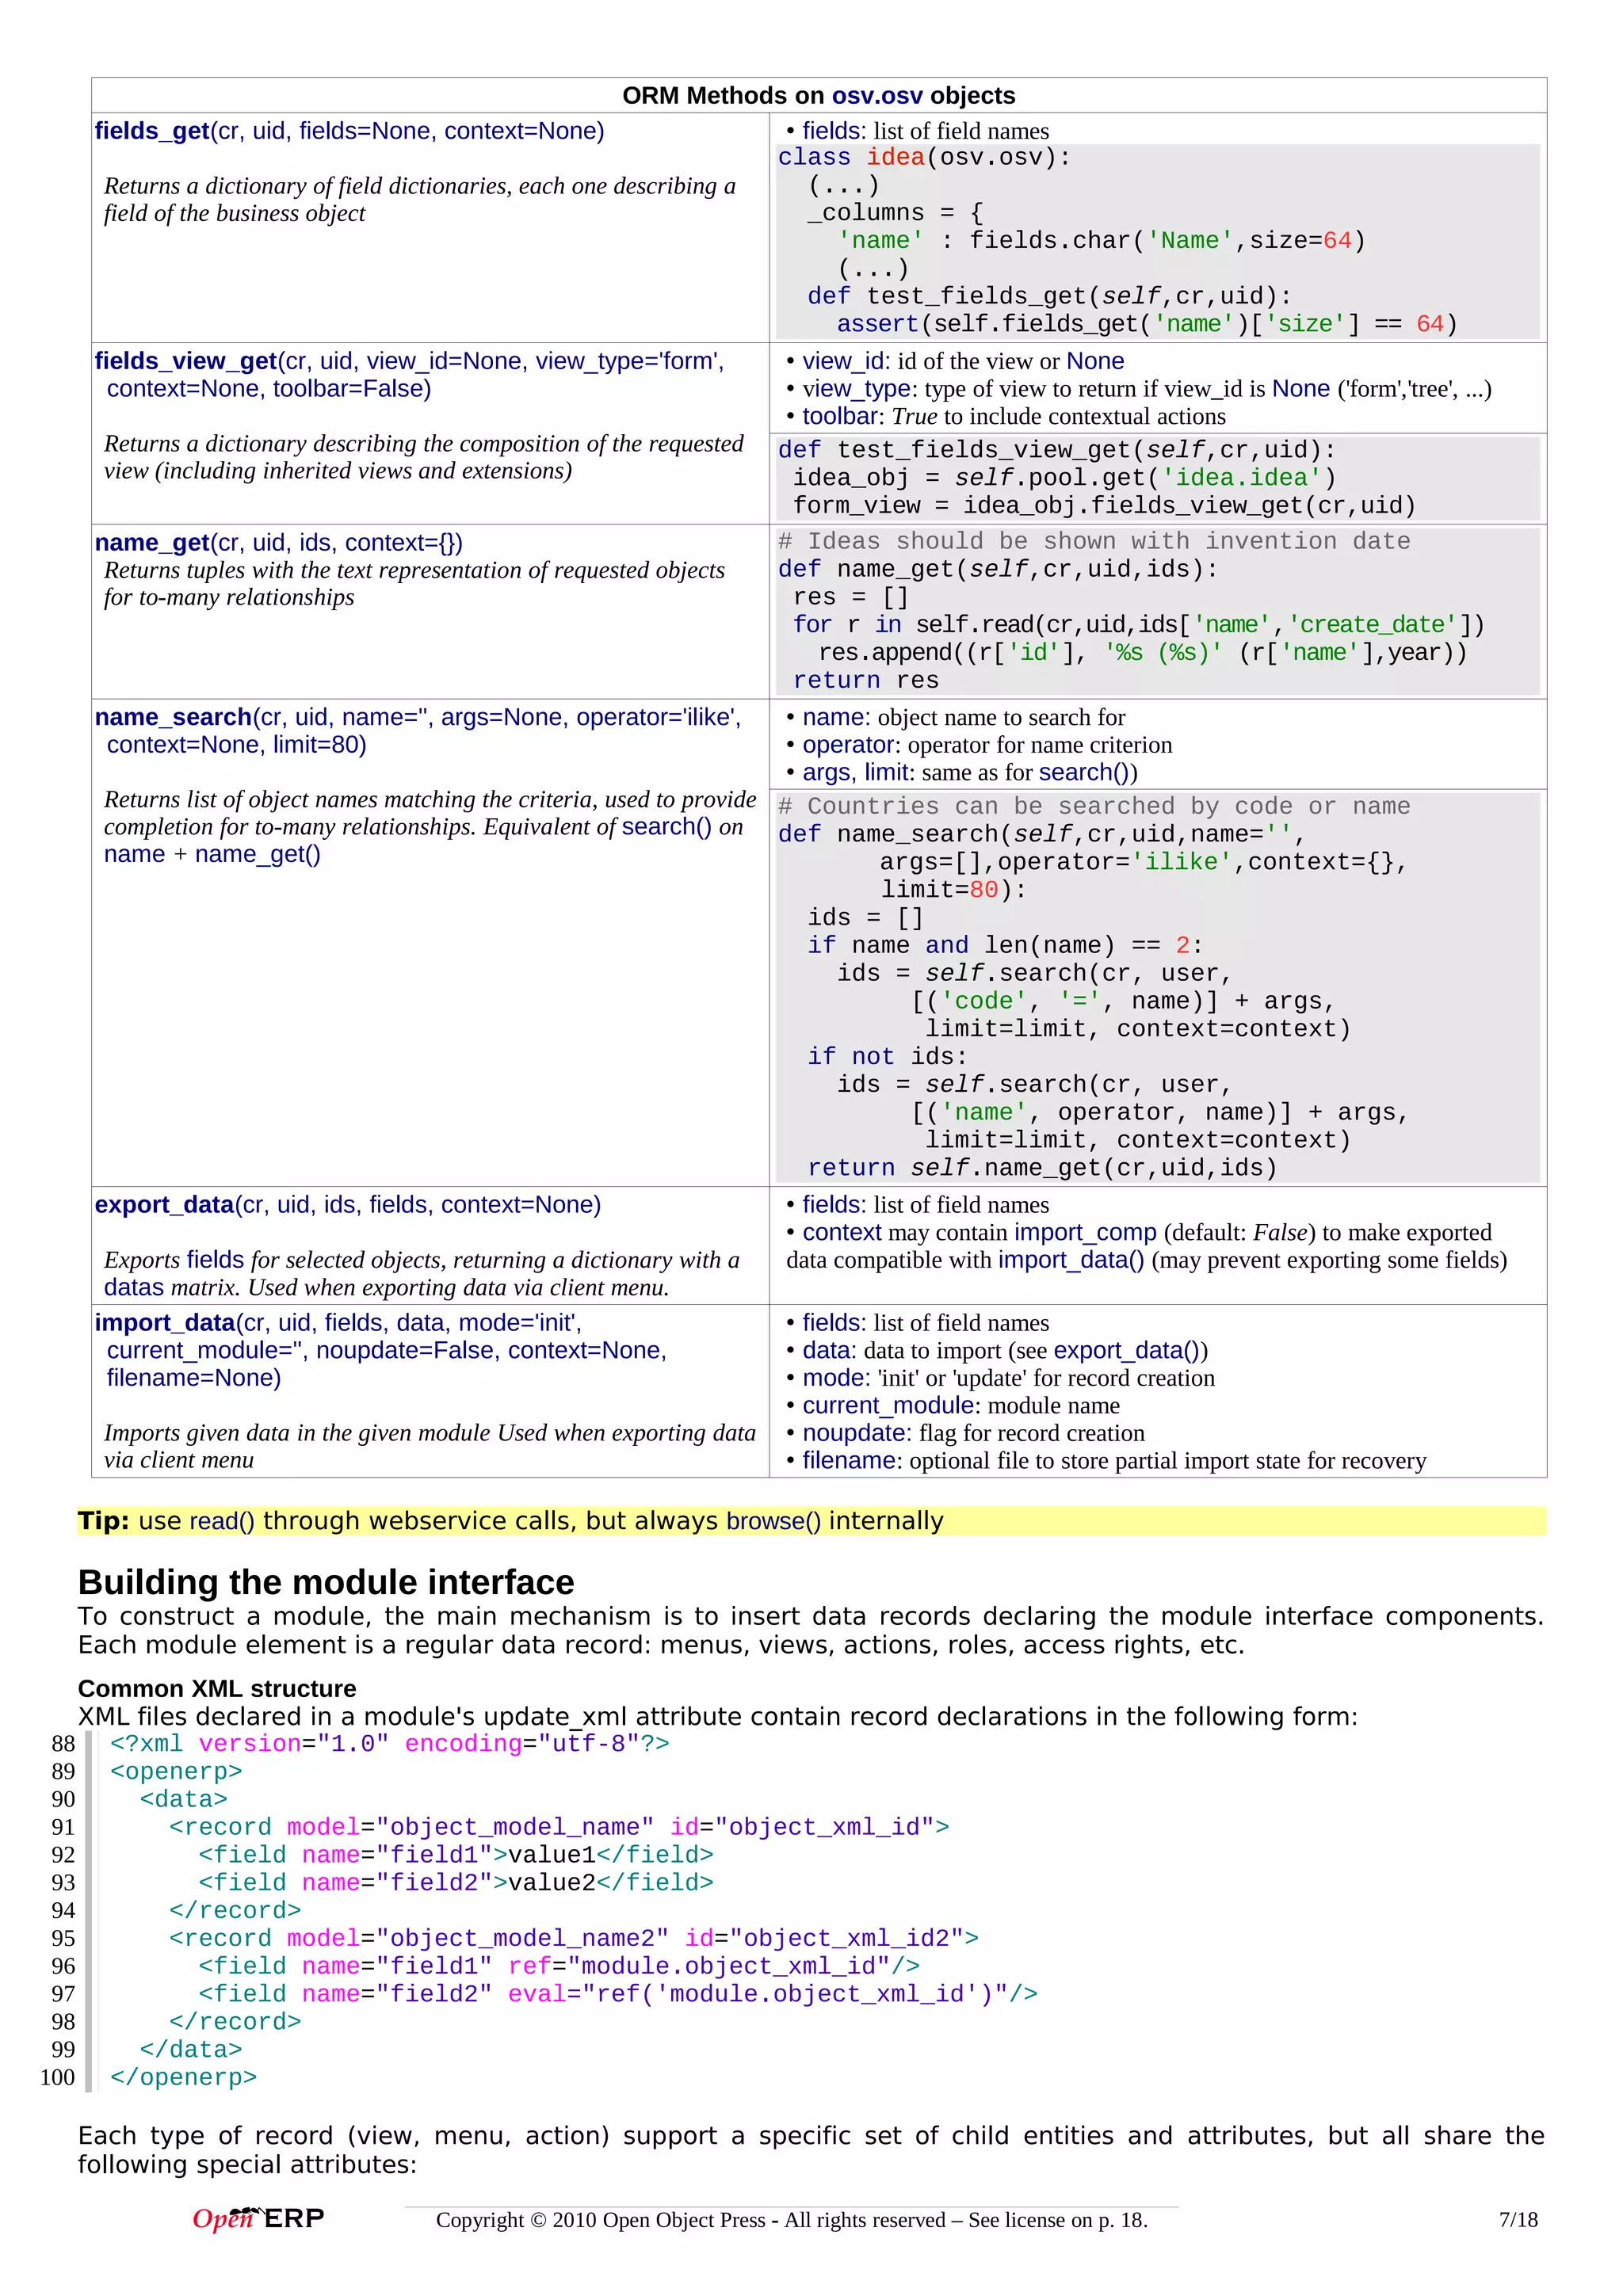Click the 'Building the module interface' heading
Viewport: 1623px width, 2296px height.
coord(326,1582)
